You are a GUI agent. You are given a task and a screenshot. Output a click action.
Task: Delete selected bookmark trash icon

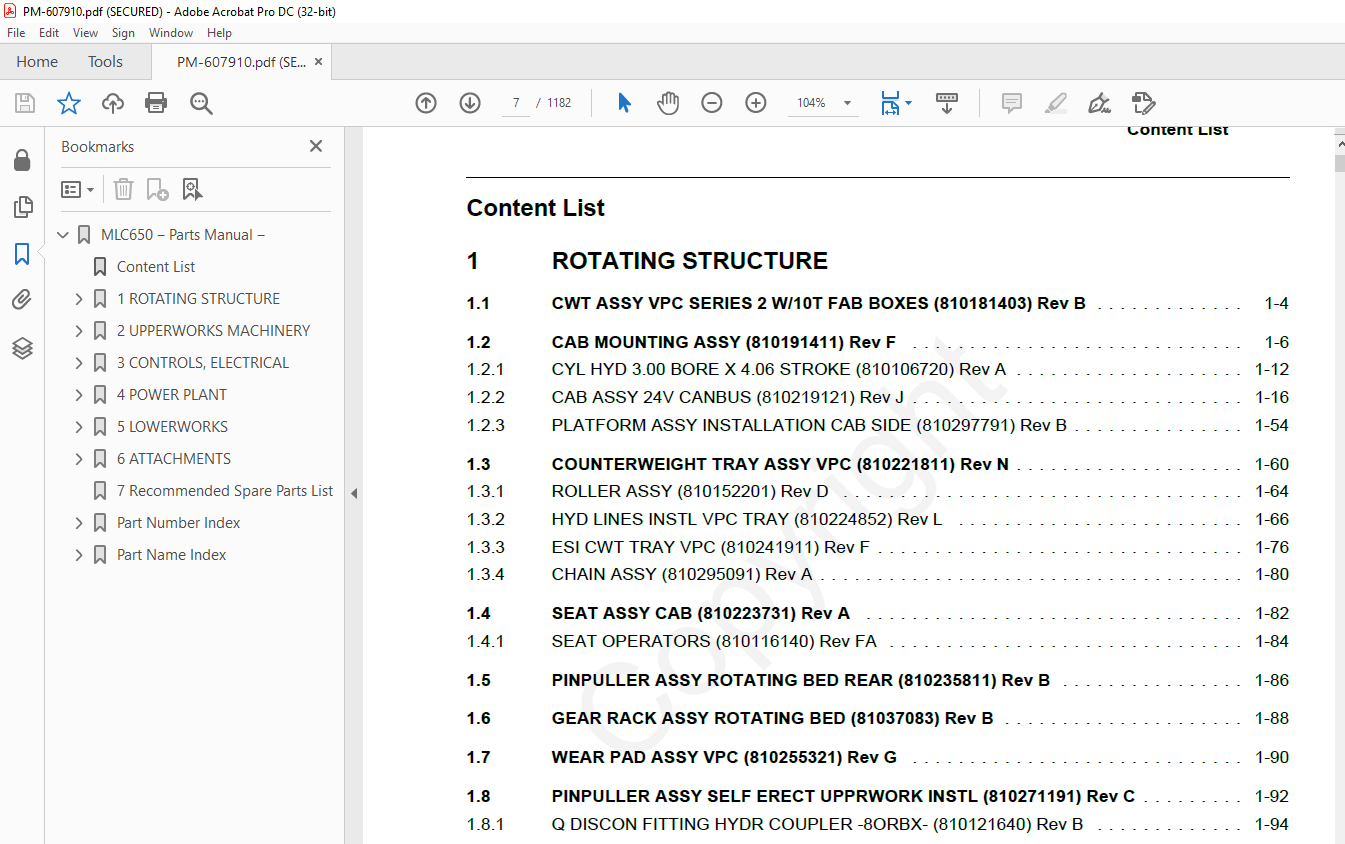click(123, 189)
